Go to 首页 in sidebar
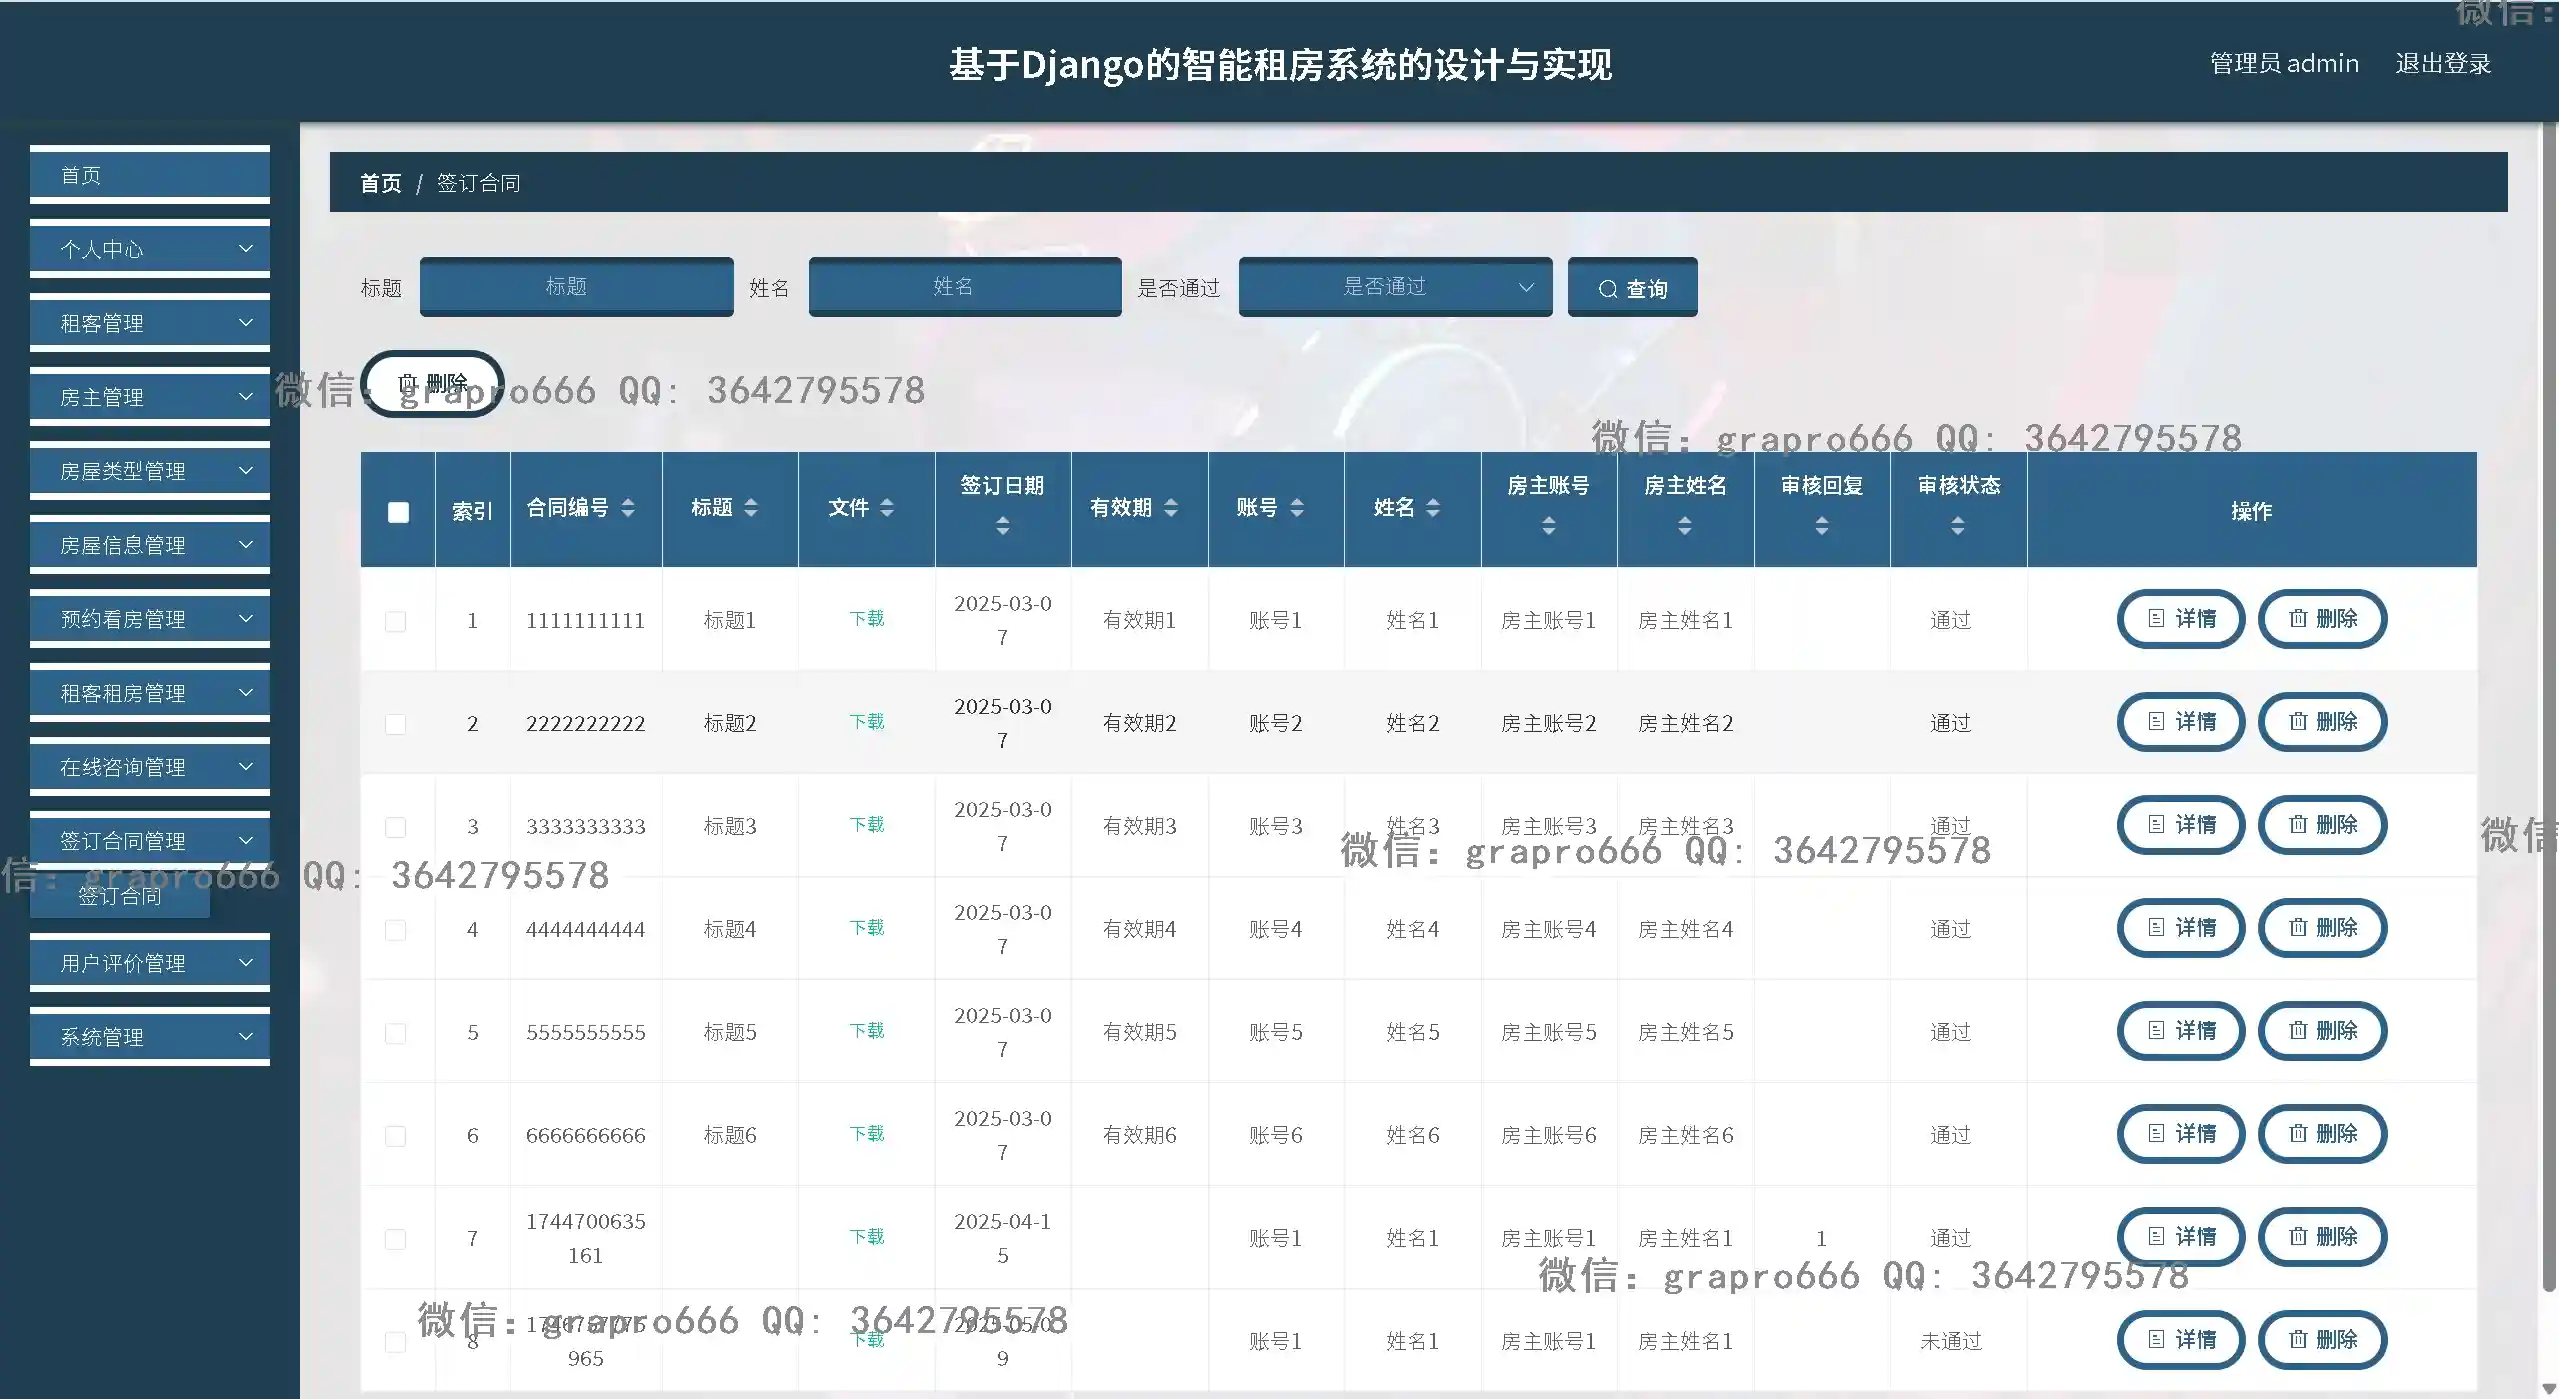 pos(150,175)
